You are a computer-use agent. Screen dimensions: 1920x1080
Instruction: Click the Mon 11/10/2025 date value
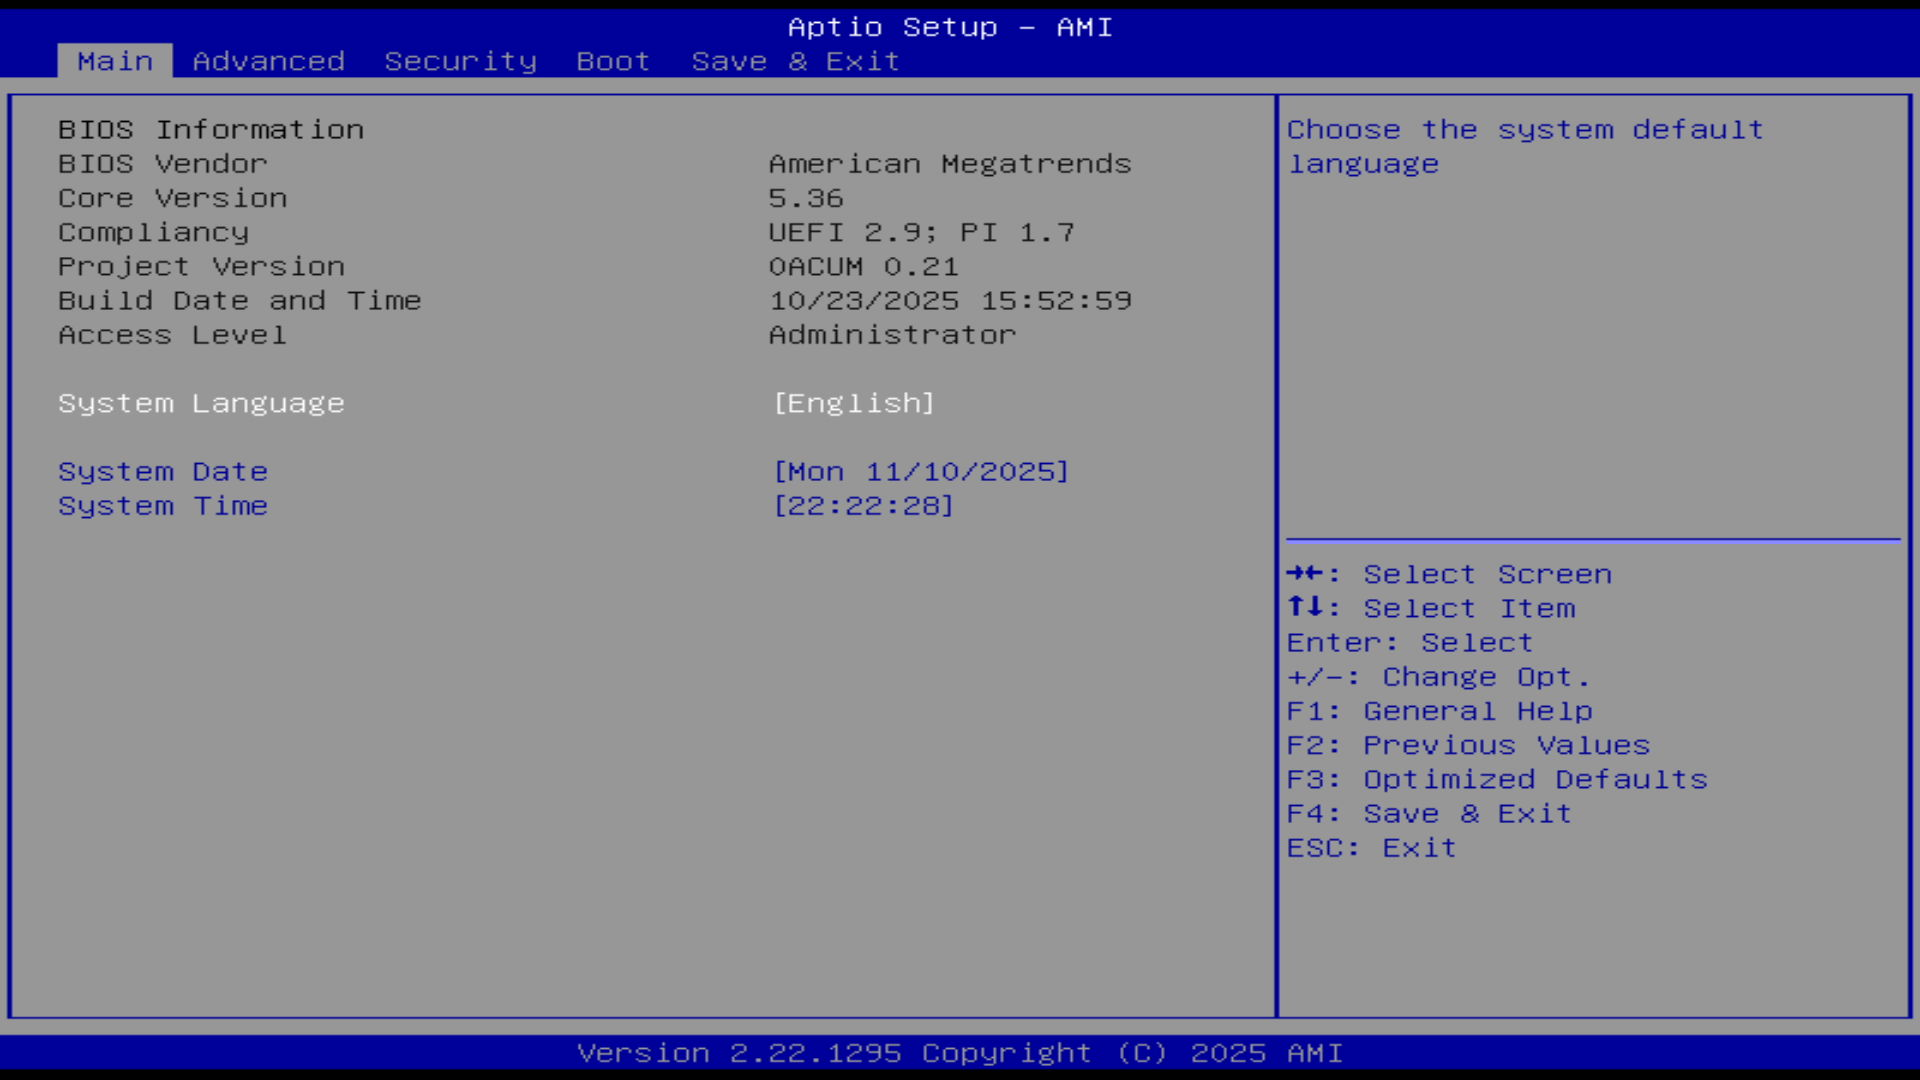(922, 471)
